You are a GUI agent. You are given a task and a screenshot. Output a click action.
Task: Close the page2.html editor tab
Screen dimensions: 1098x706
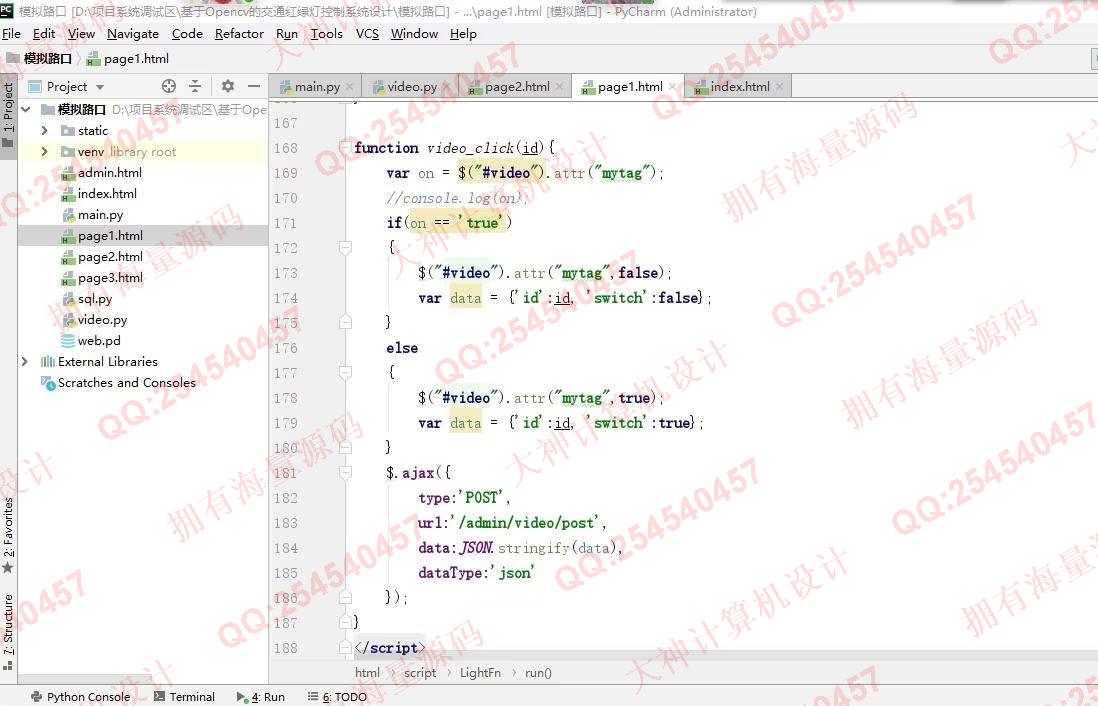560,87
